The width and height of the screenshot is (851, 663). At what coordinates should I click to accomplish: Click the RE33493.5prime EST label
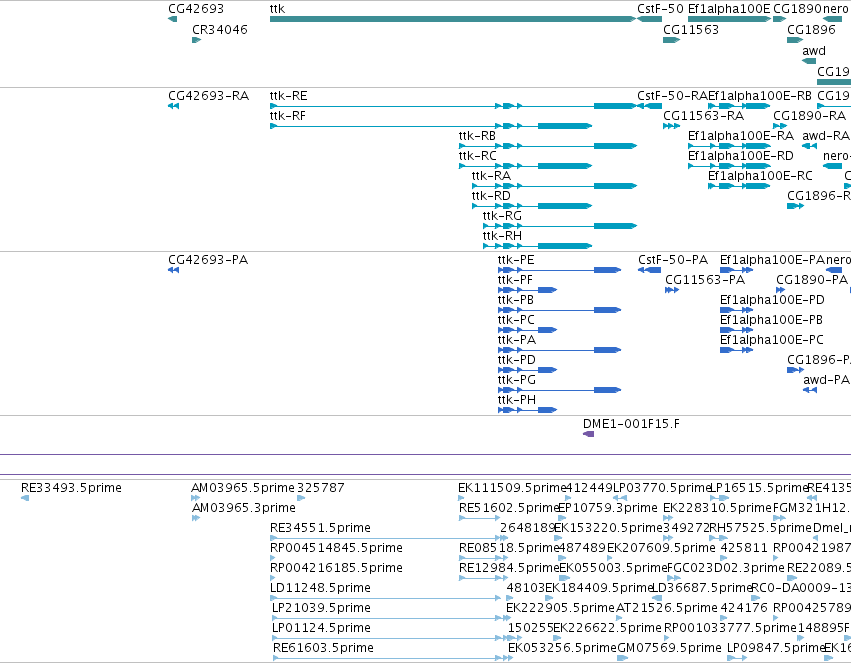click(71, 488)
